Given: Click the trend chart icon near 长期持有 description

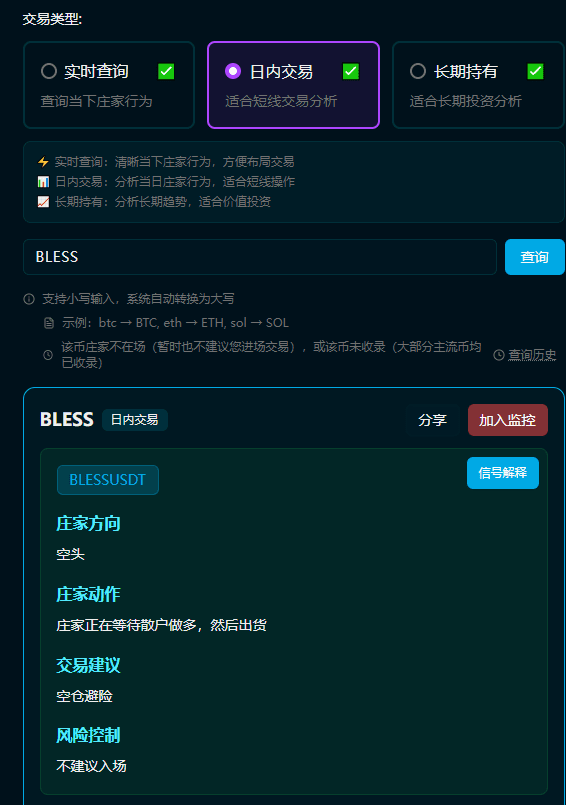Looking at the screenshot, I should click(43, 202).
